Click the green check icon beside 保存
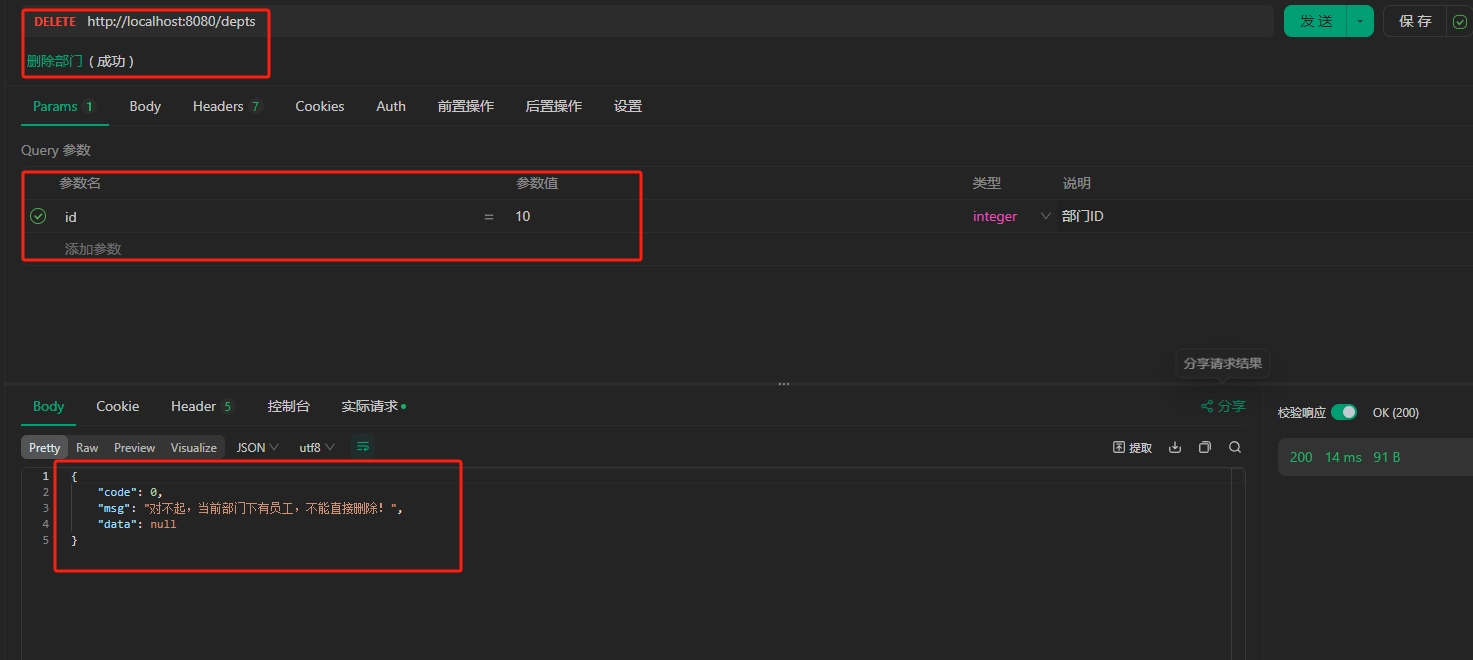 (x=1460, y=21)
